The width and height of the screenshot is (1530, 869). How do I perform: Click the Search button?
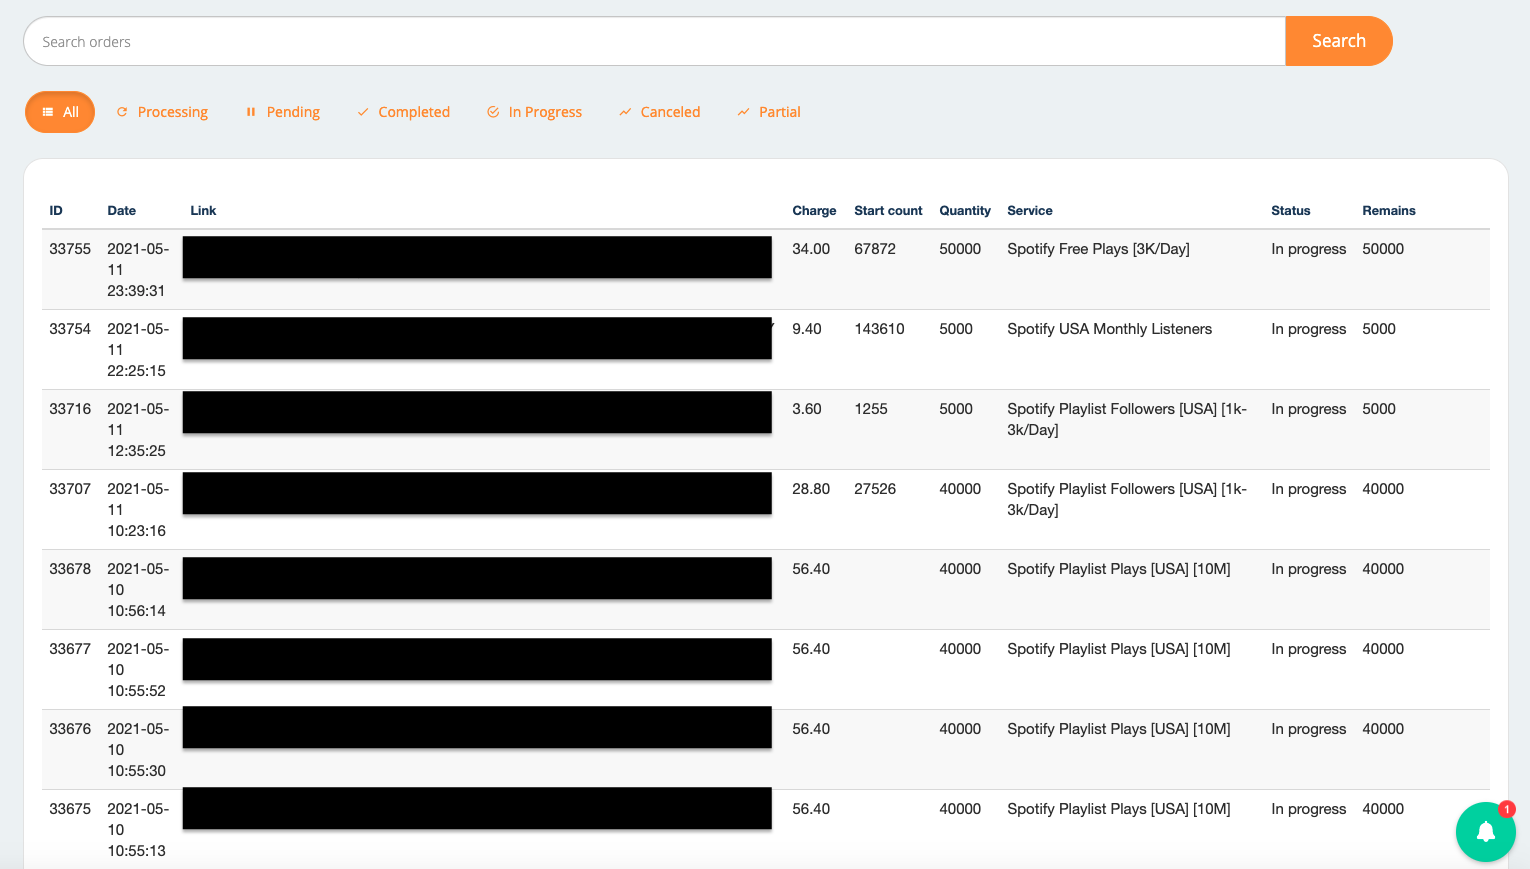click(1338, 41)
